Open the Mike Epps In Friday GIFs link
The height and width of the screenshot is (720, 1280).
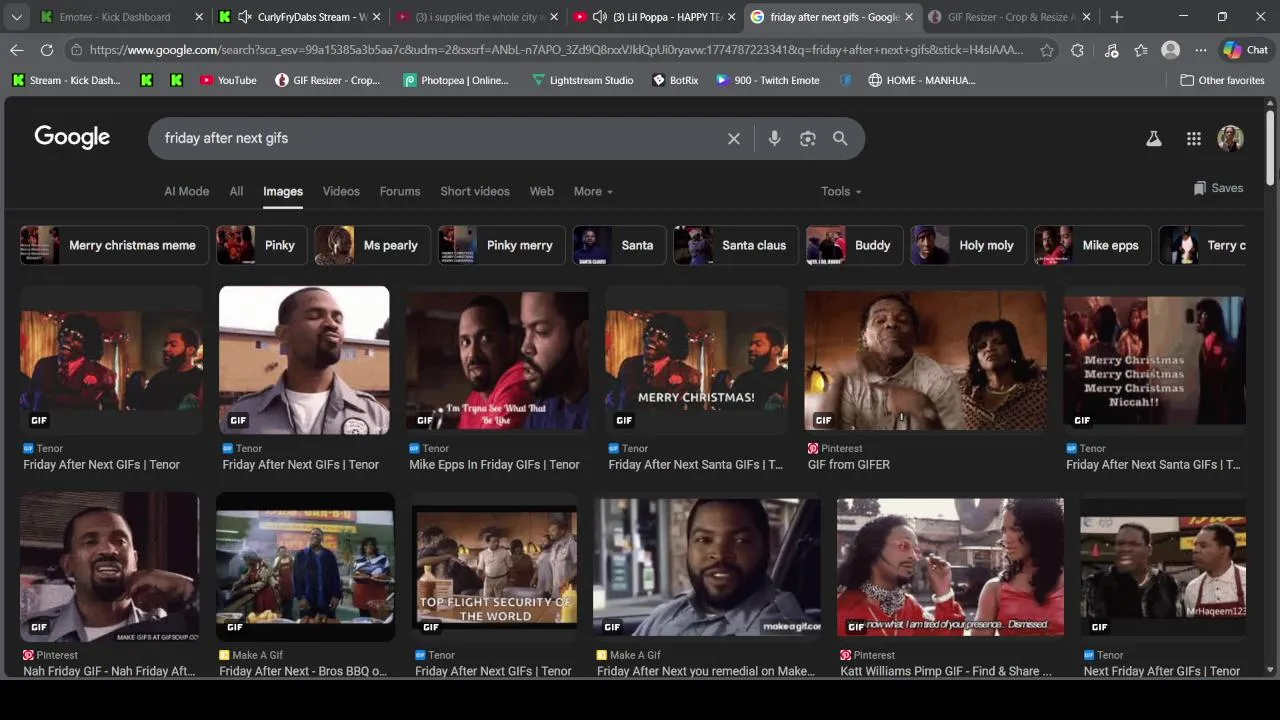494,465
